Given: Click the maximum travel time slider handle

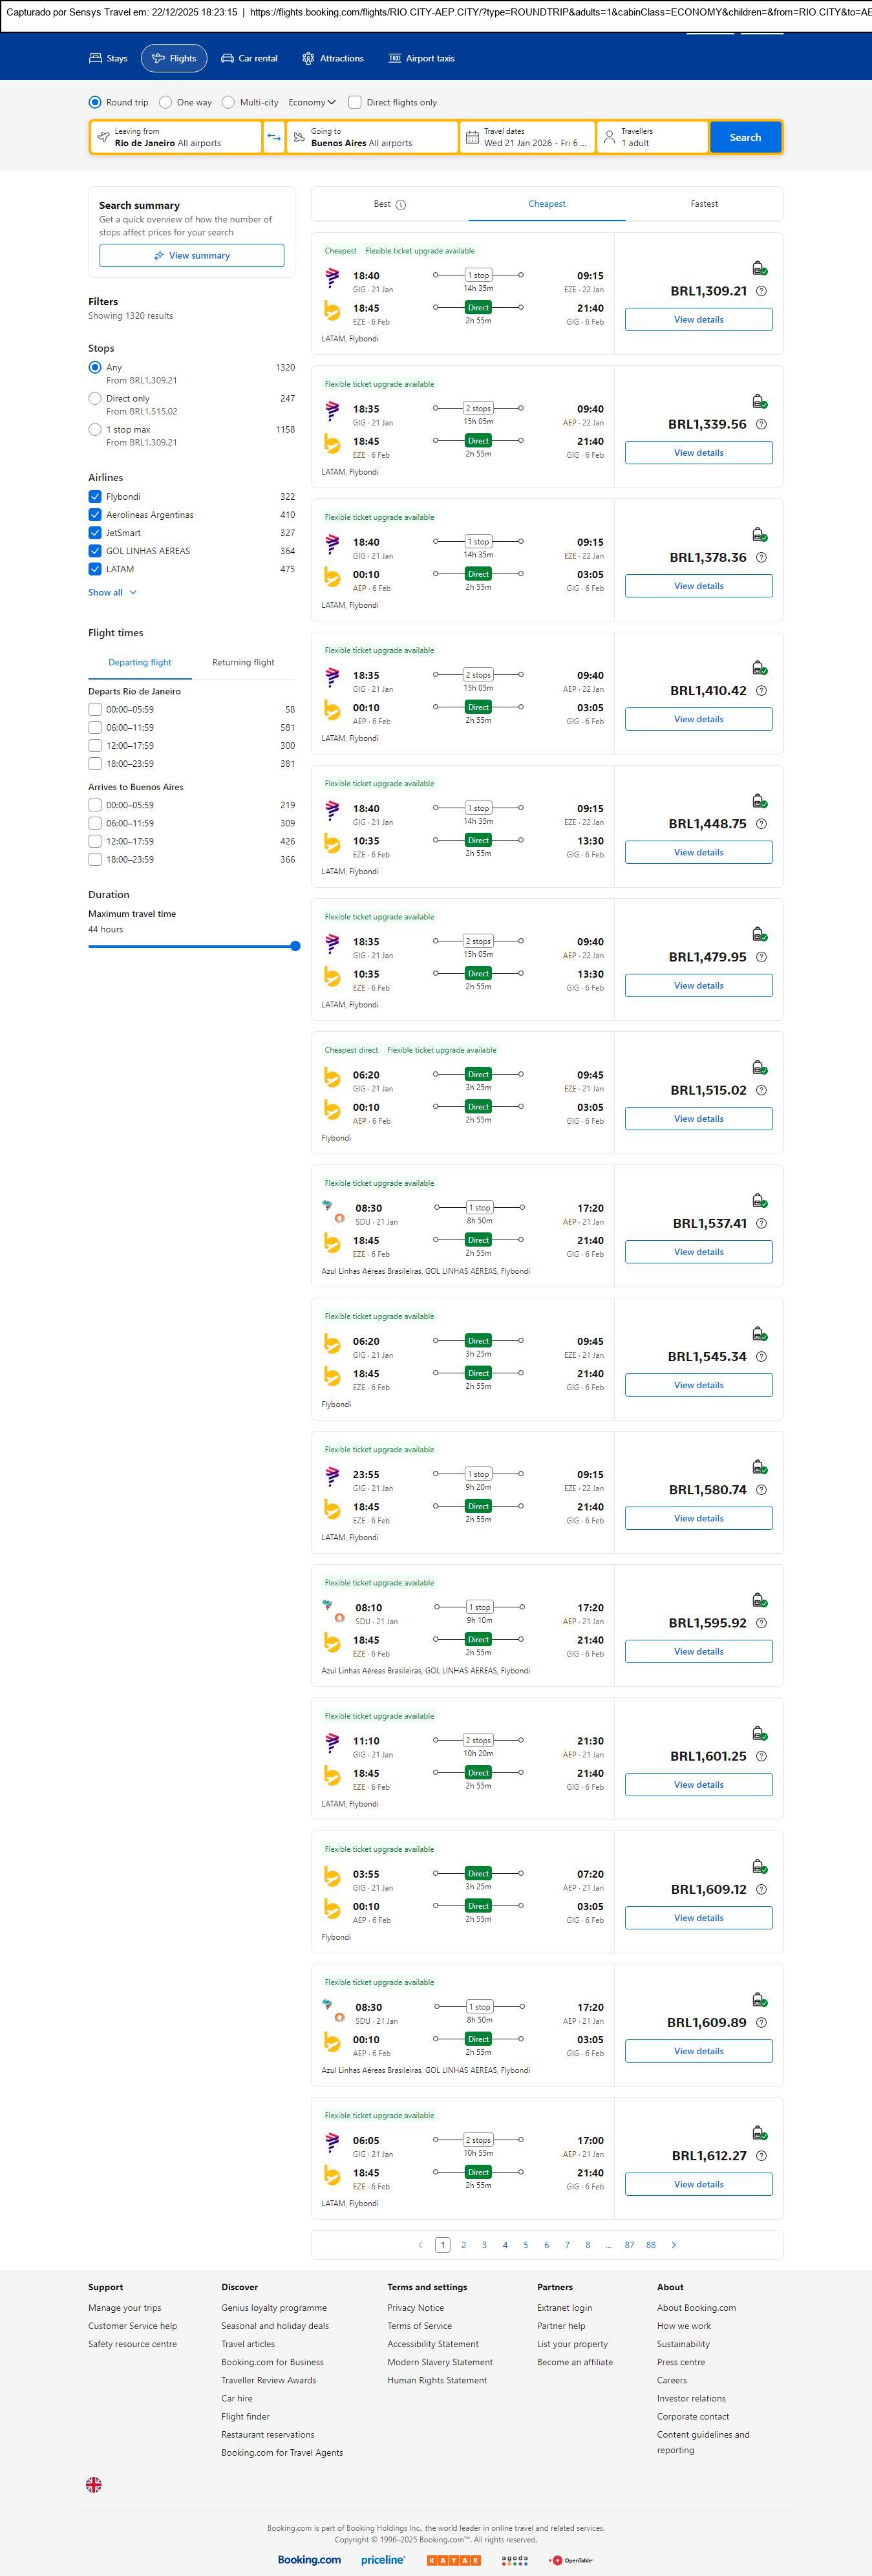Looking at the screenshot, I should tap(295, 946).
